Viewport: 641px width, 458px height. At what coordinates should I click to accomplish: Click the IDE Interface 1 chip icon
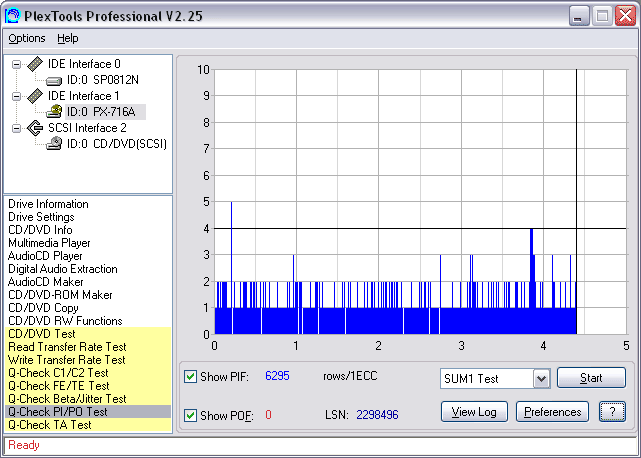[35, 96]
